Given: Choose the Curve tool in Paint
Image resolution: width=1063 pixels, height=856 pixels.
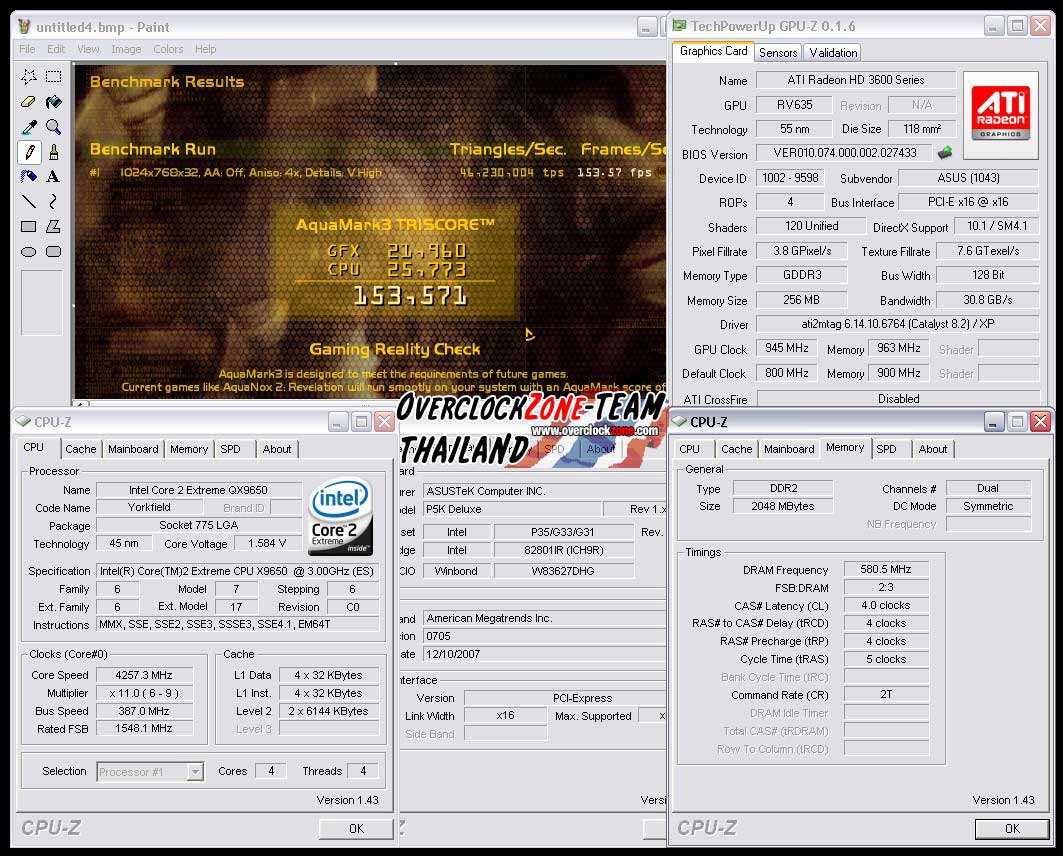Looking at the screenshot, I should (x=54, y=201).
